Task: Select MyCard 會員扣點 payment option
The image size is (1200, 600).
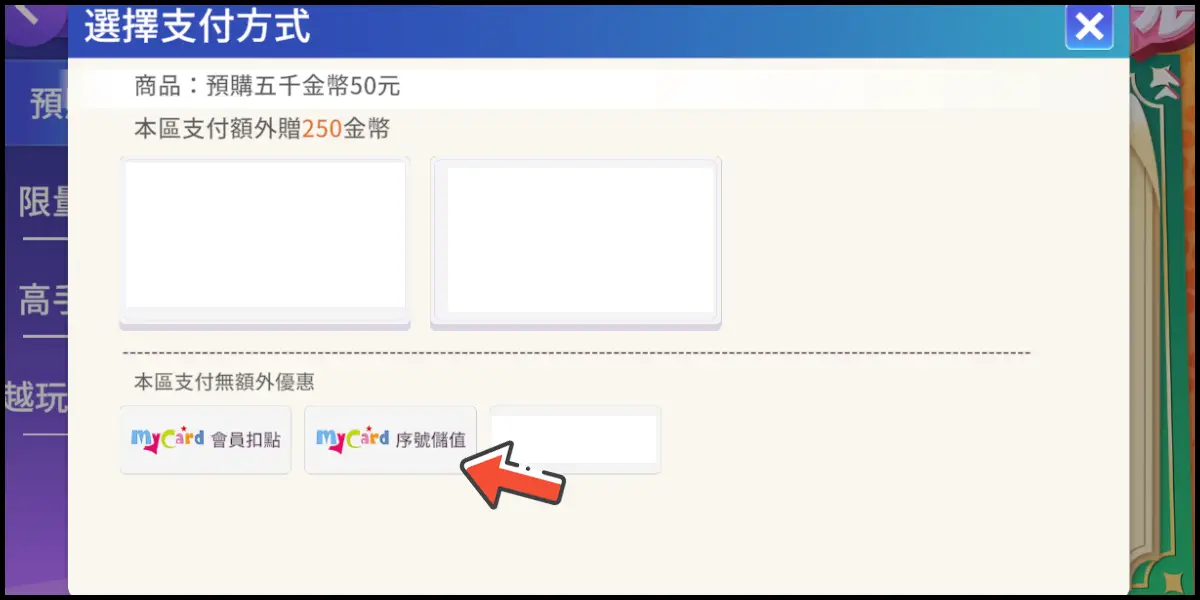Action: coord(206,439)
